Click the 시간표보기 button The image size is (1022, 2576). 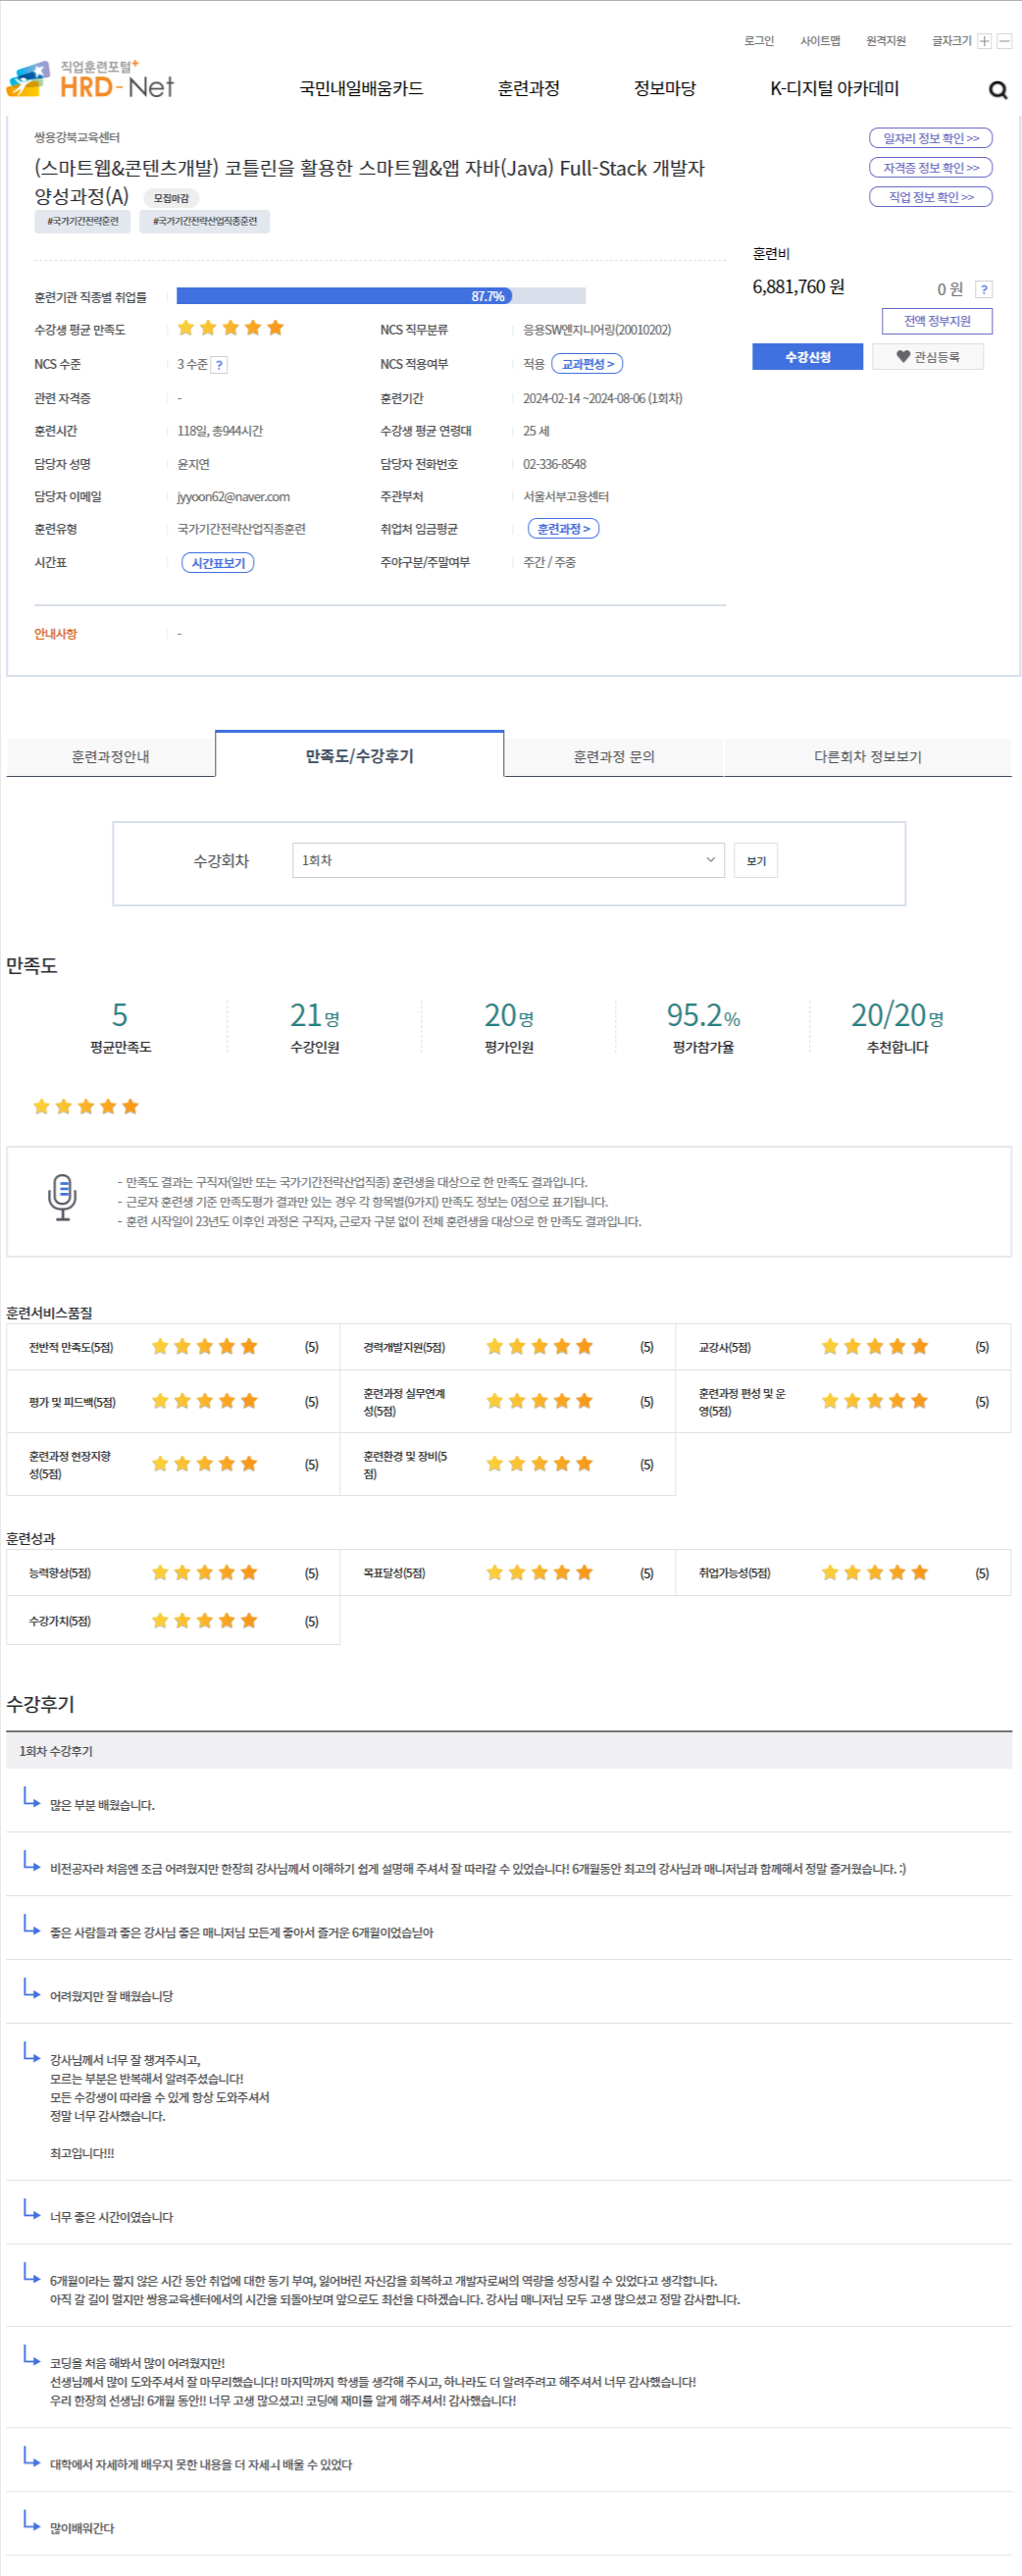(x=217, y=563)
